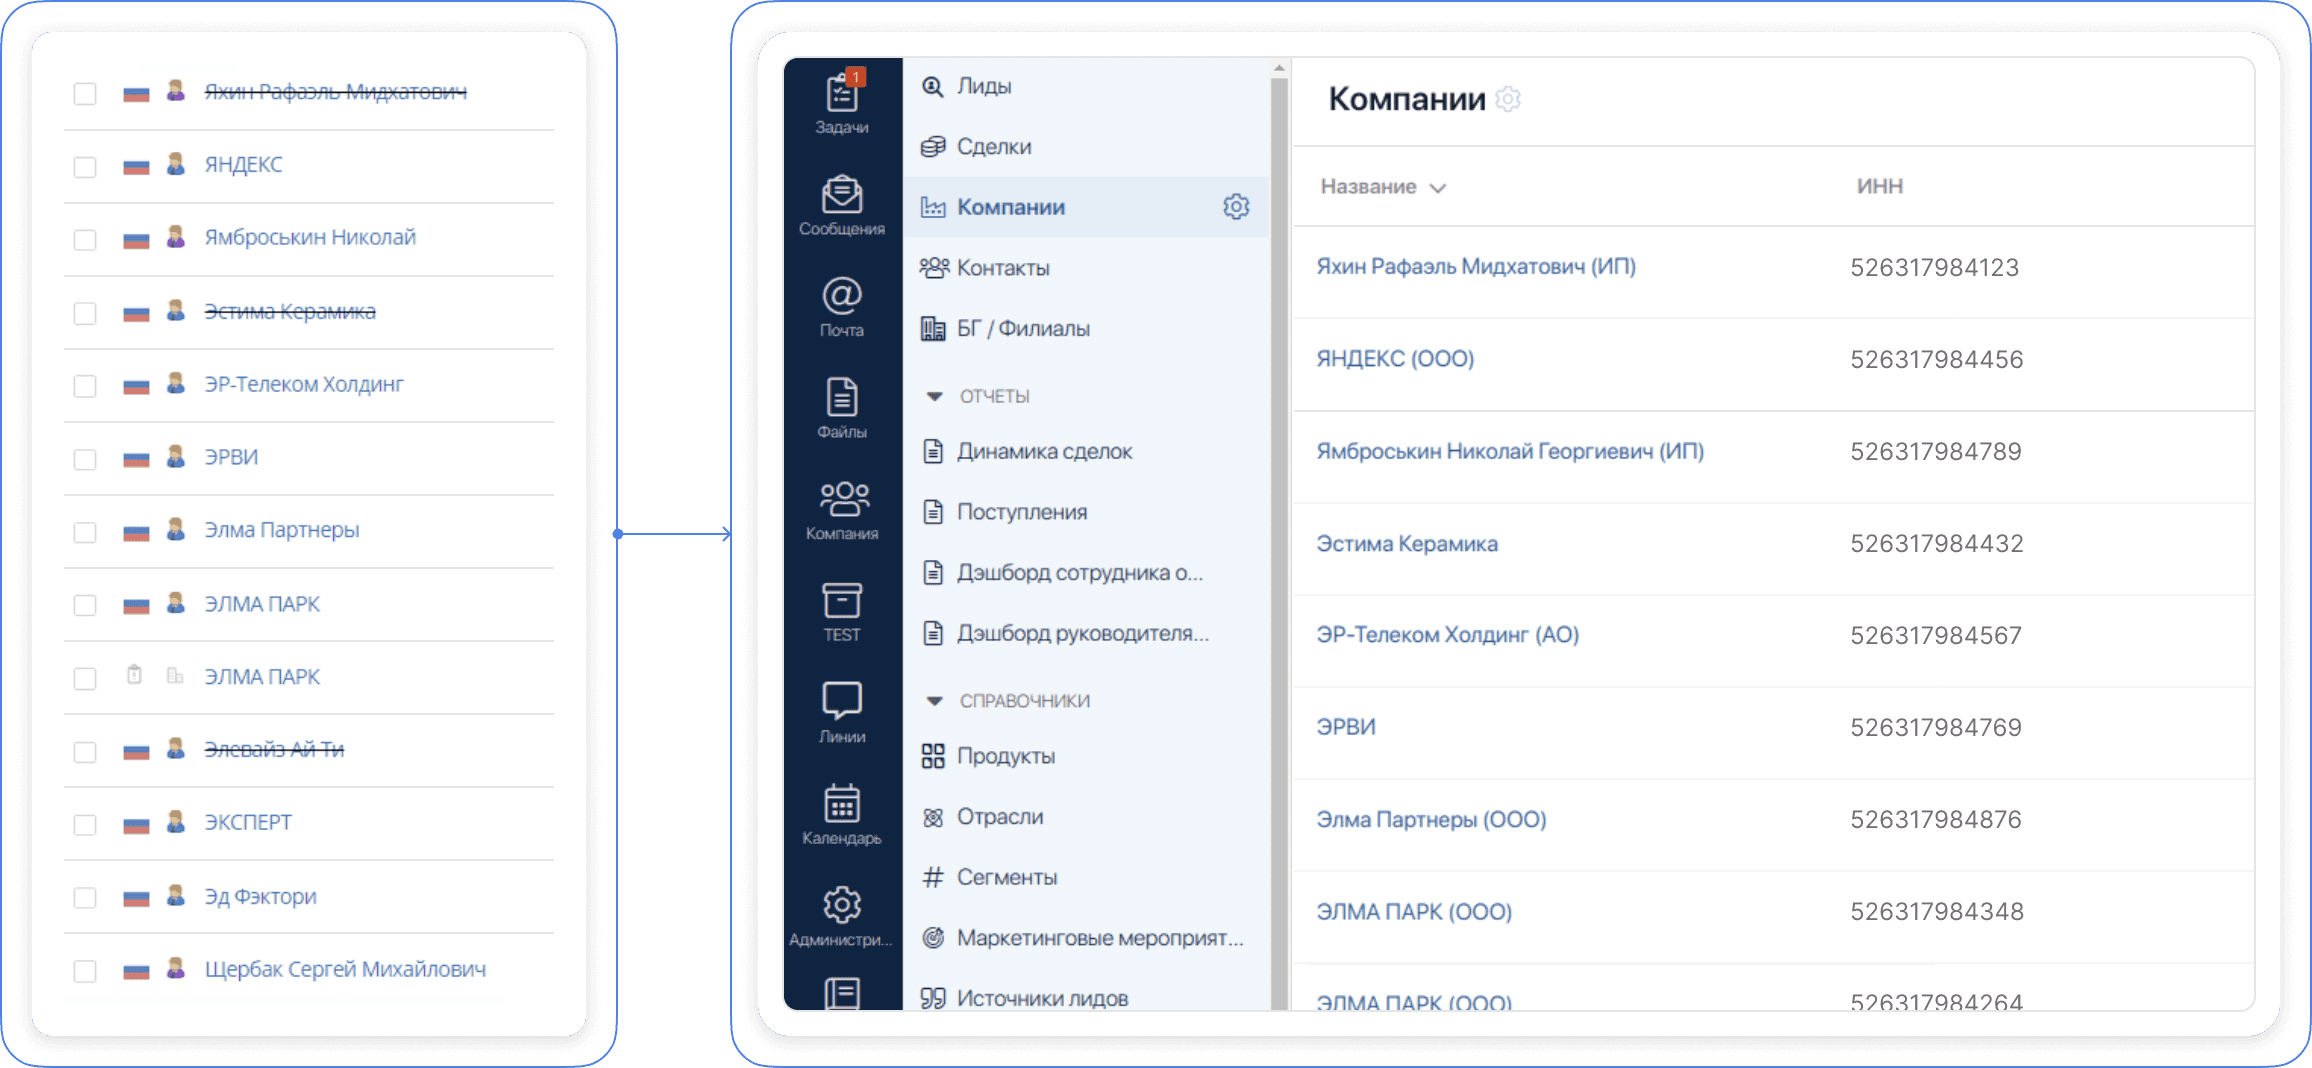Image resolution: width=2312 pixels, height=1068 pixels.
Task: Check the box for Ямброськин Николай
Action: (x=85, y=240)
